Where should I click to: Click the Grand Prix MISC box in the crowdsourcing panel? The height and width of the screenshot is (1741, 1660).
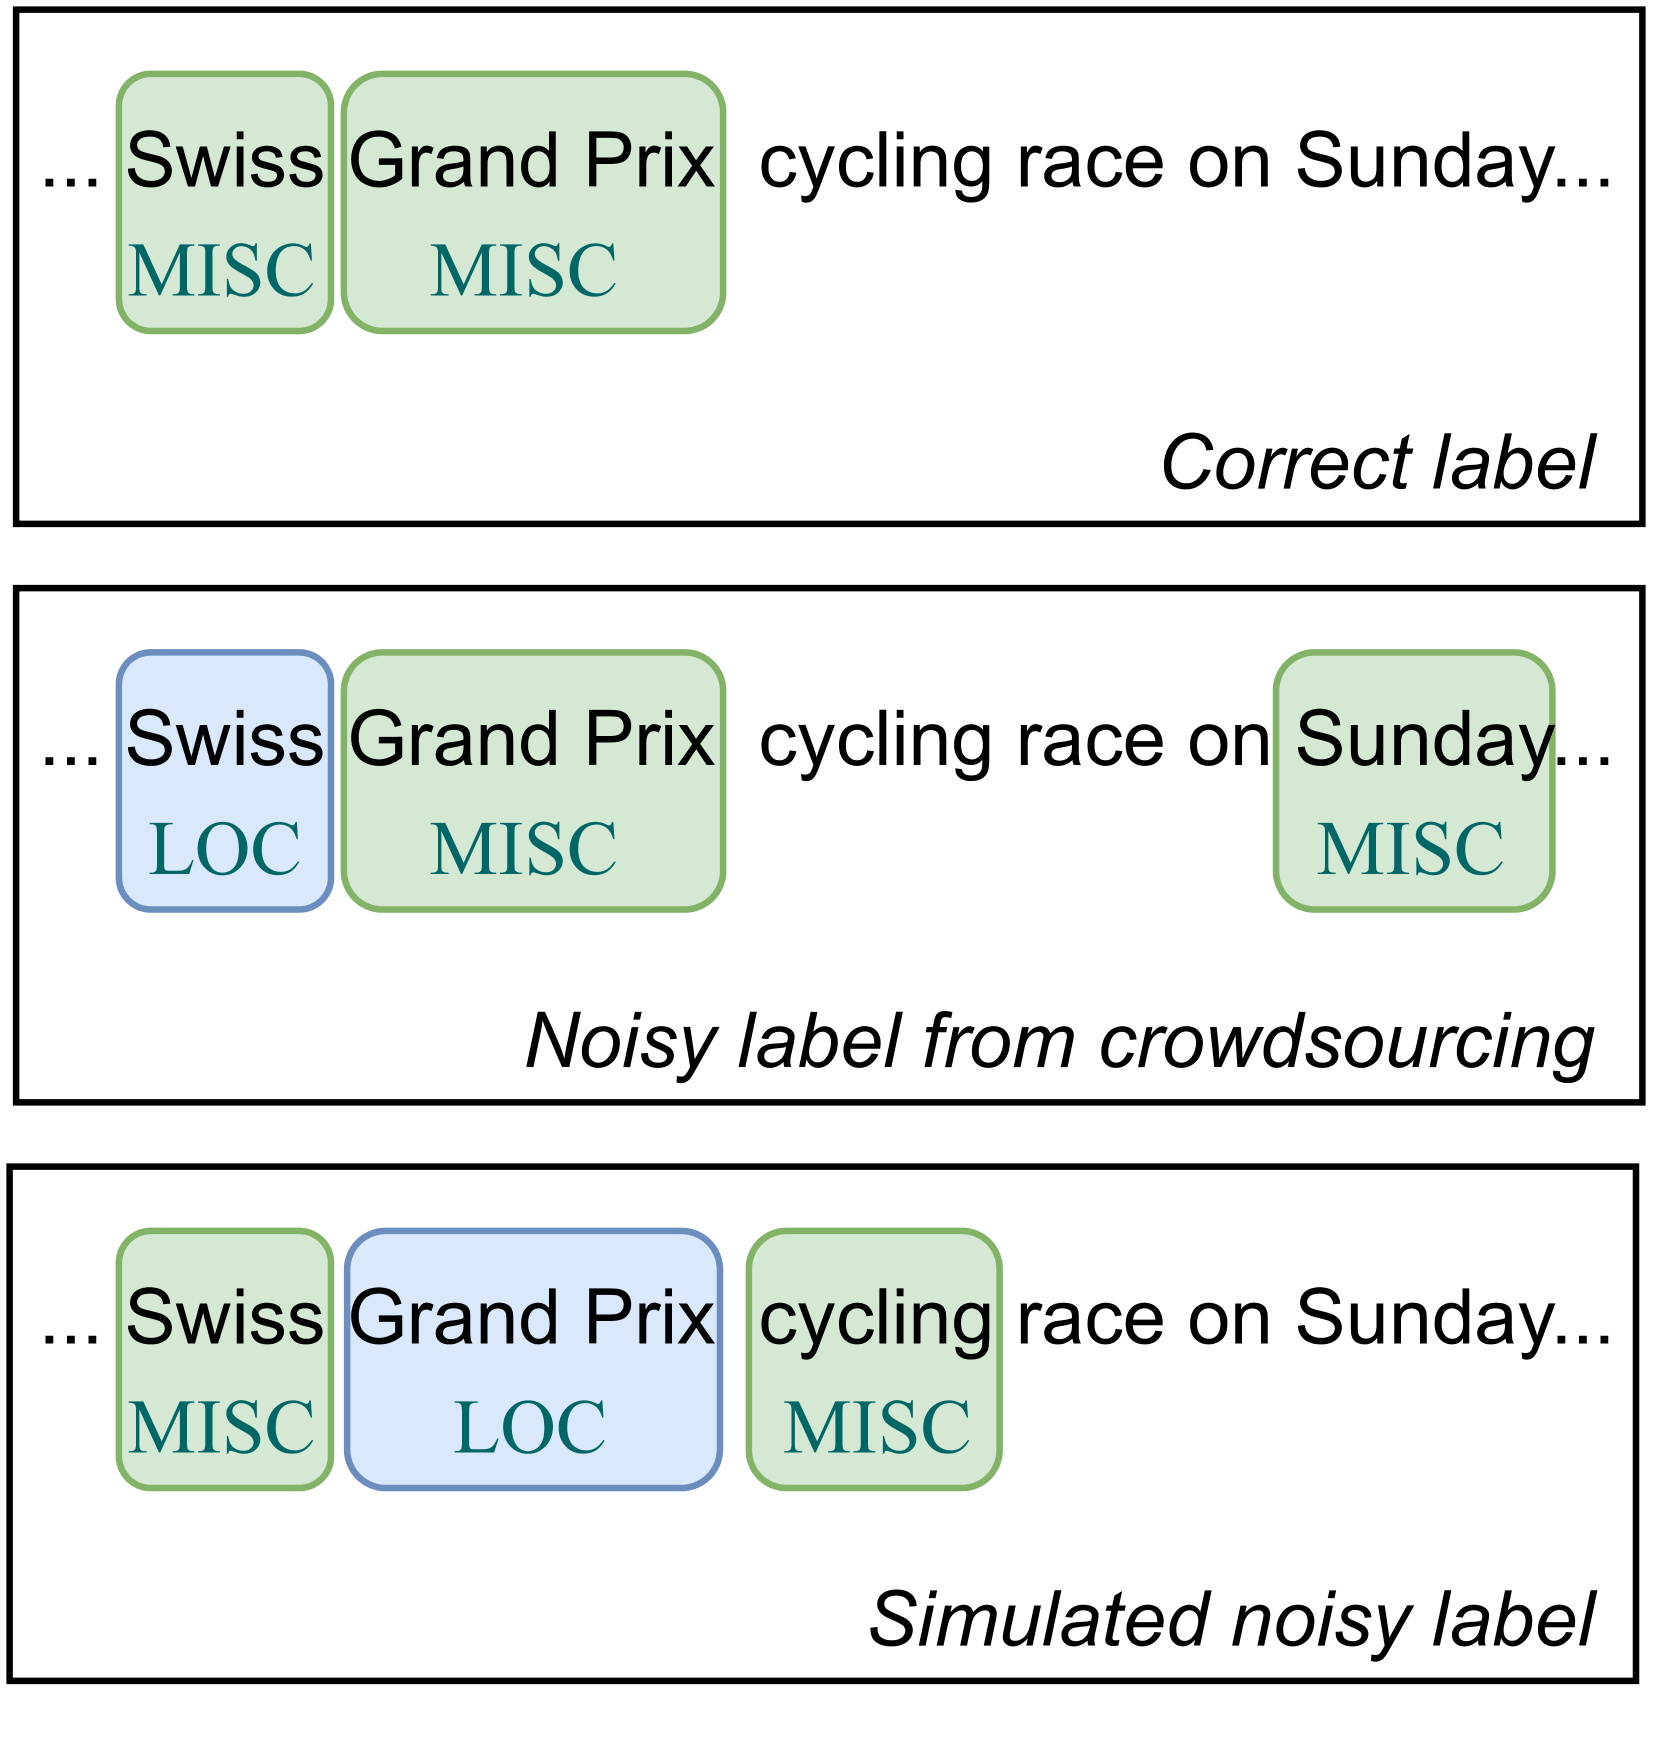point(532,781)
